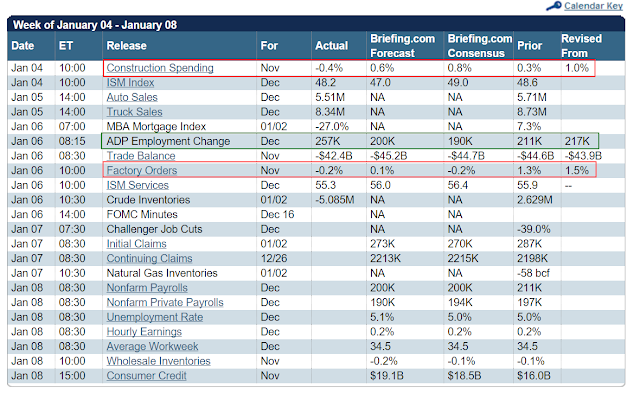This screenshot has width=640, height=399.
Task: Open the ISM Index release link
Action: pos(130,83)
